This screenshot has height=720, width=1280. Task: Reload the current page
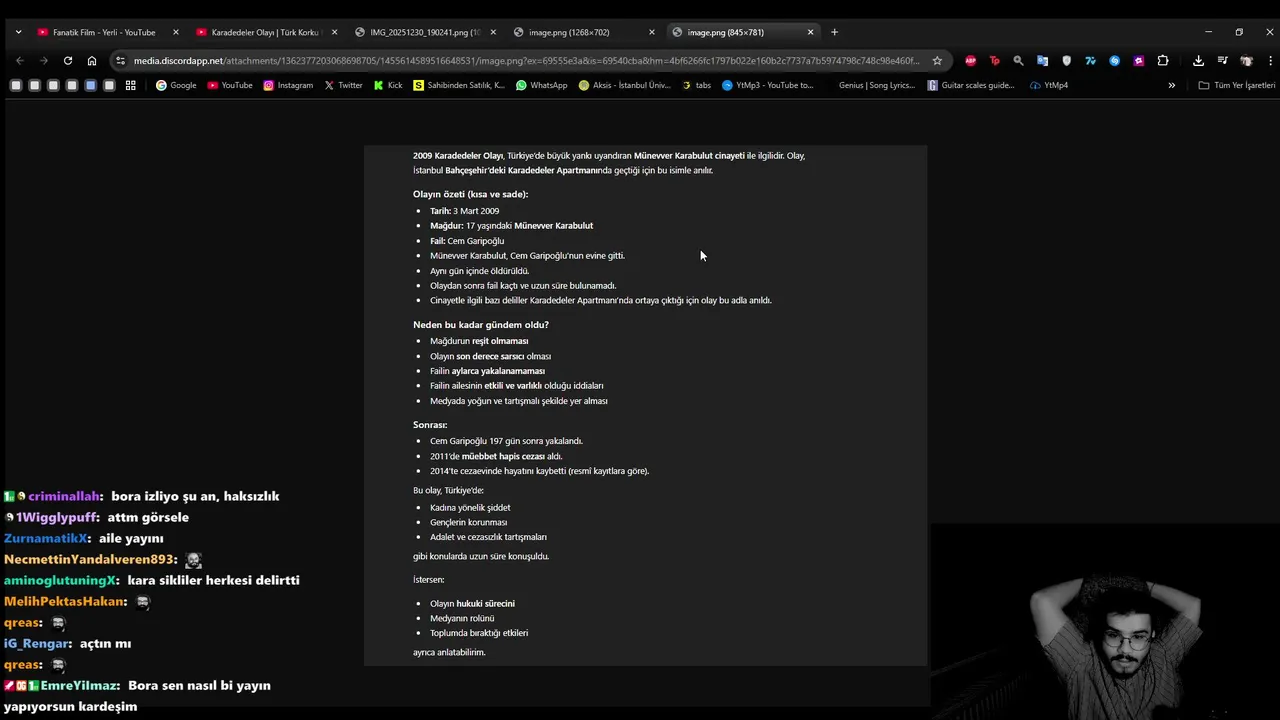(x=68, y=61)
